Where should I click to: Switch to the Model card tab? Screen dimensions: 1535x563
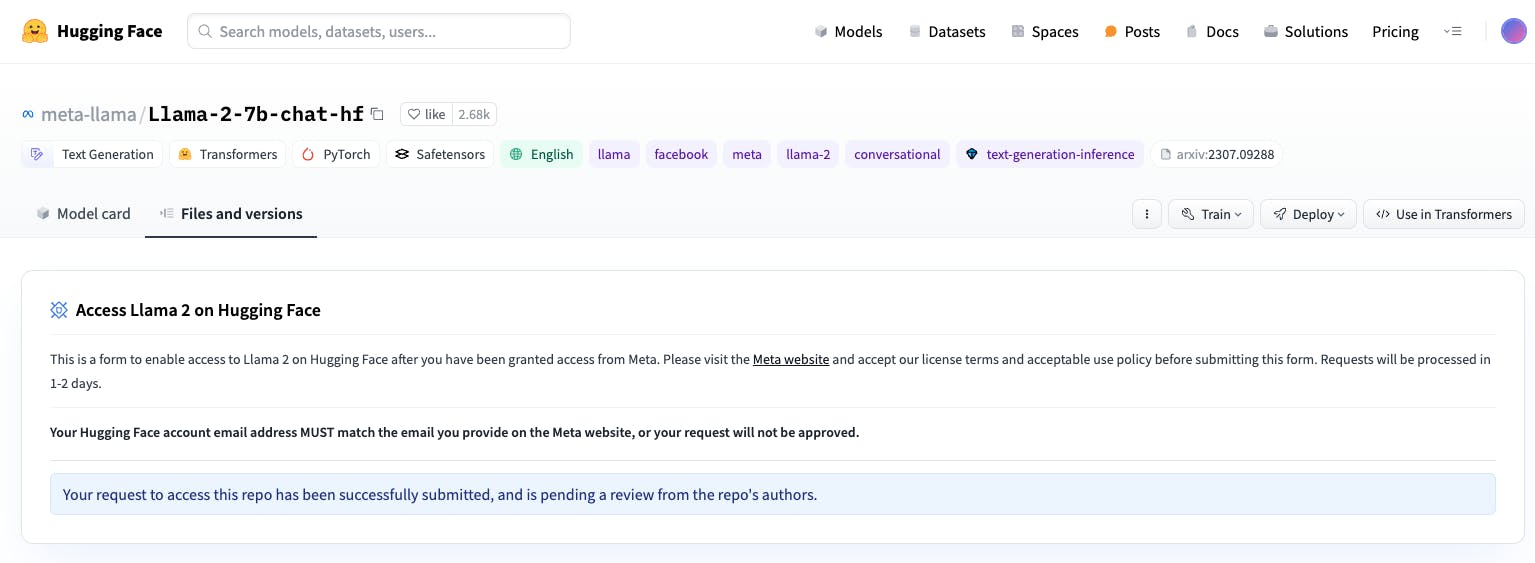coord(84,213)
